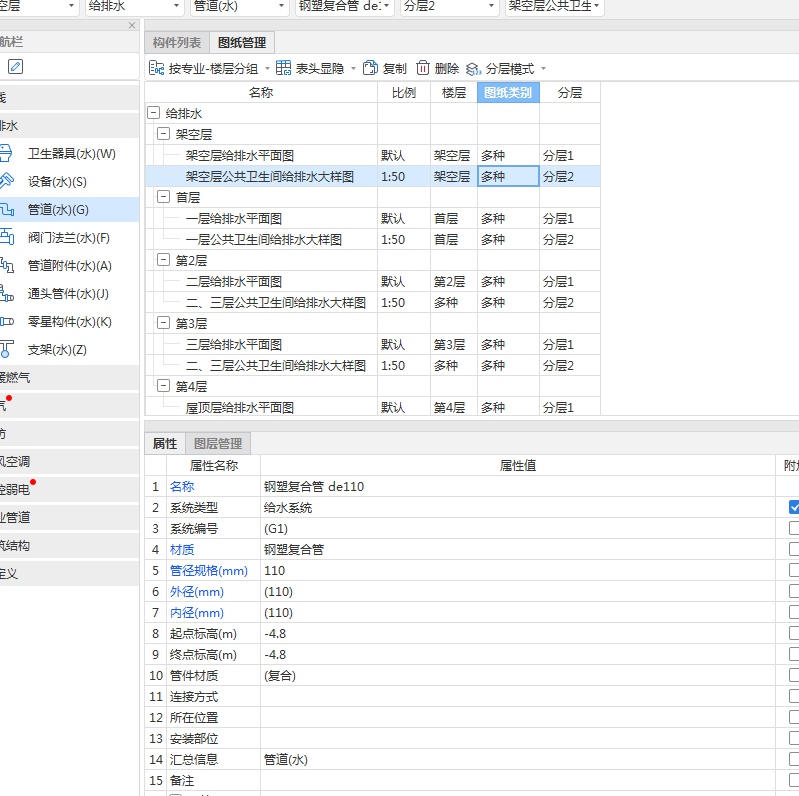Click the 管径规格(mm) value 110
This screenshot has width=799, height=796.
pyautogui.click(x=518, y=570)
